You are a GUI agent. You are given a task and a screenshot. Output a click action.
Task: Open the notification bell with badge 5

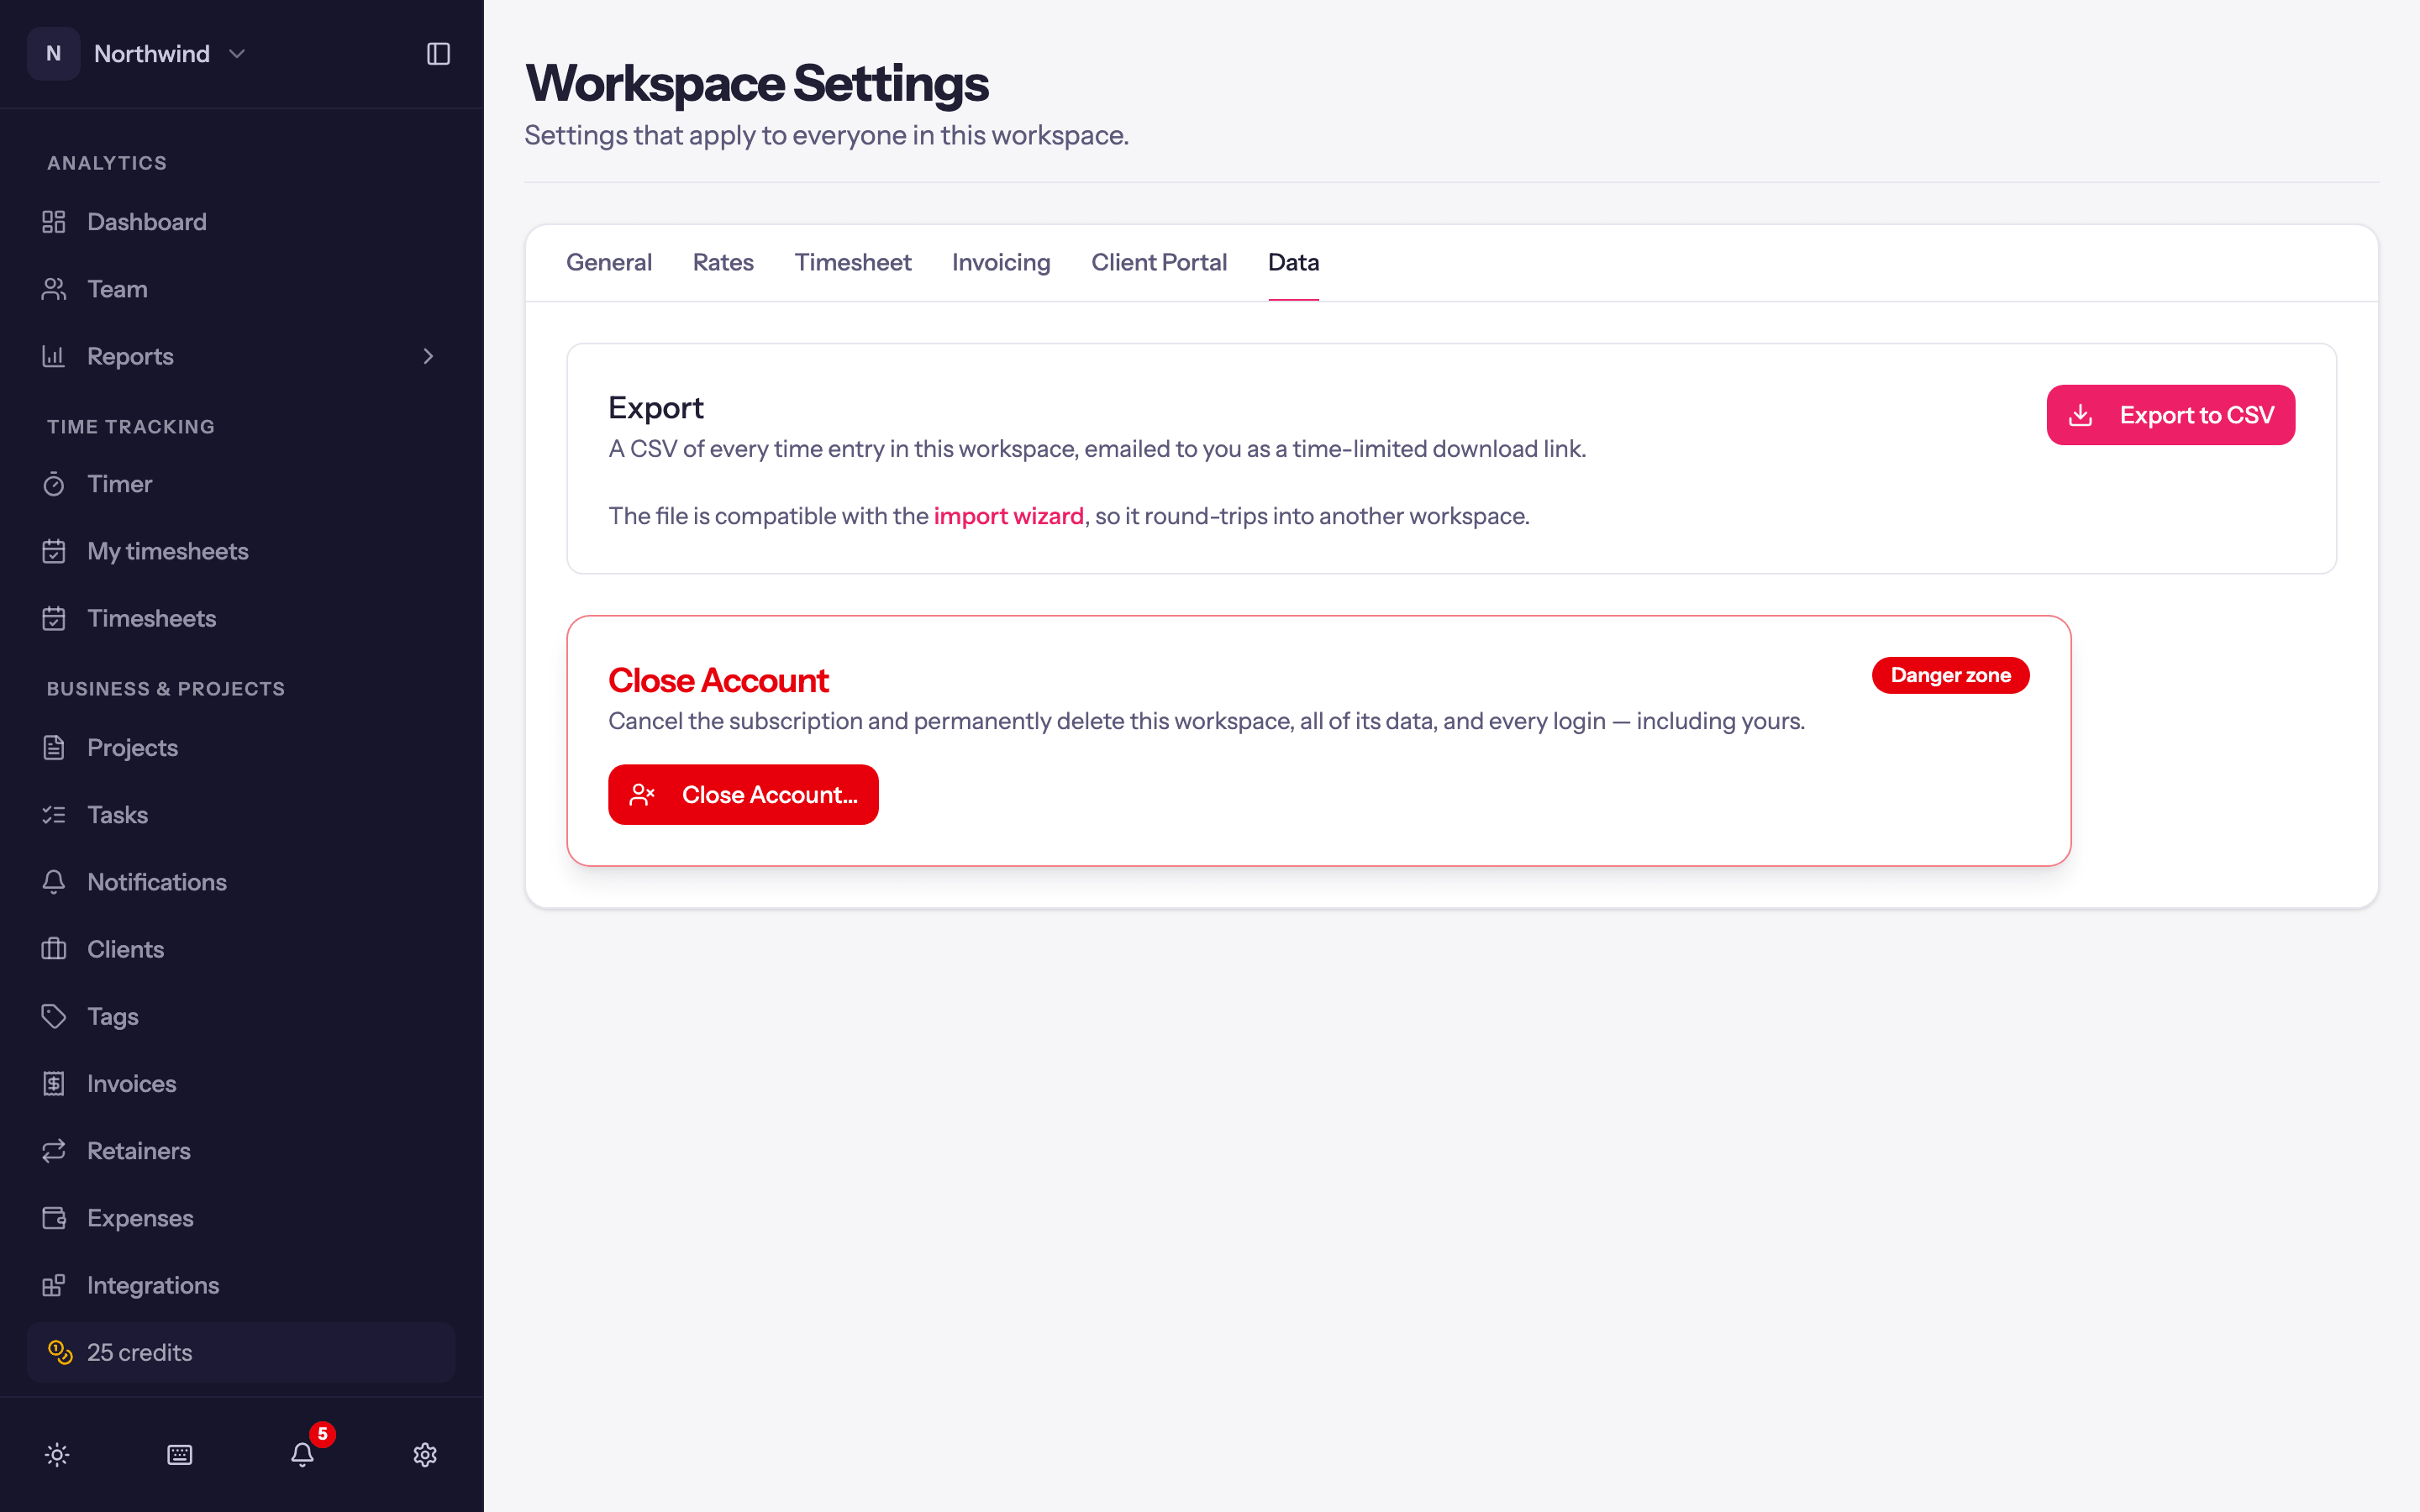click(x=303, y=1454)
